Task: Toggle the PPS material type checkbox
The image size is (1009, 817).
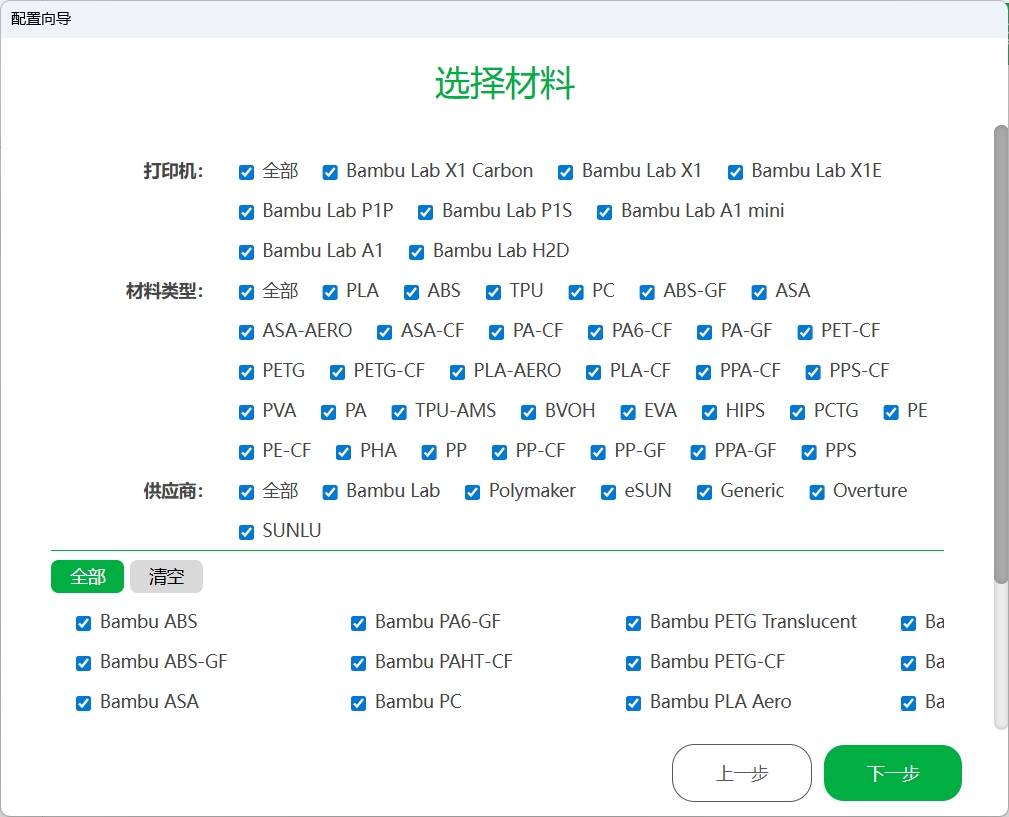Action: pos(809,452)
